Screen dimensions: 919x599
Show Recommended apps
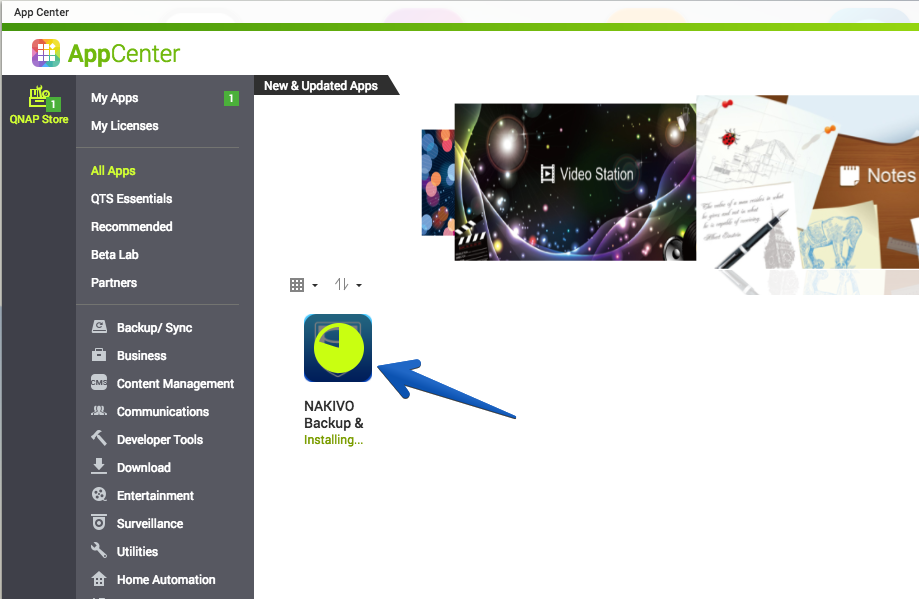click(131, 226)
